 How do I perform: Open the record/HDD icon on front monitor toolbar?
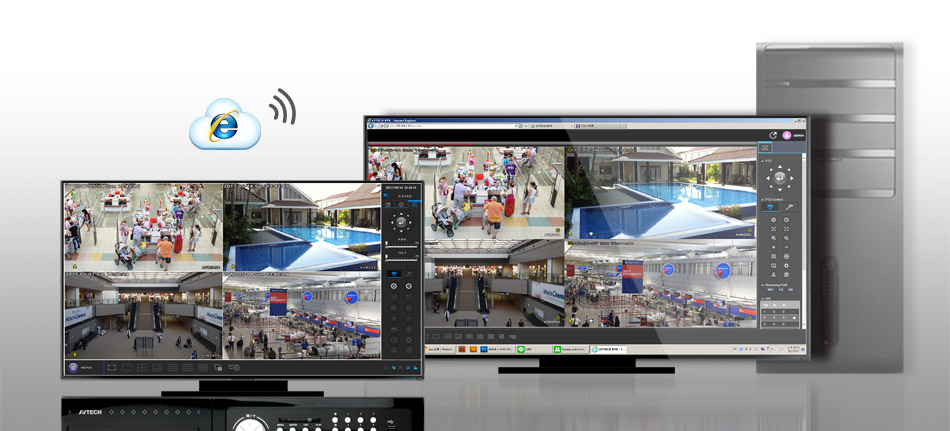[234, 367]
